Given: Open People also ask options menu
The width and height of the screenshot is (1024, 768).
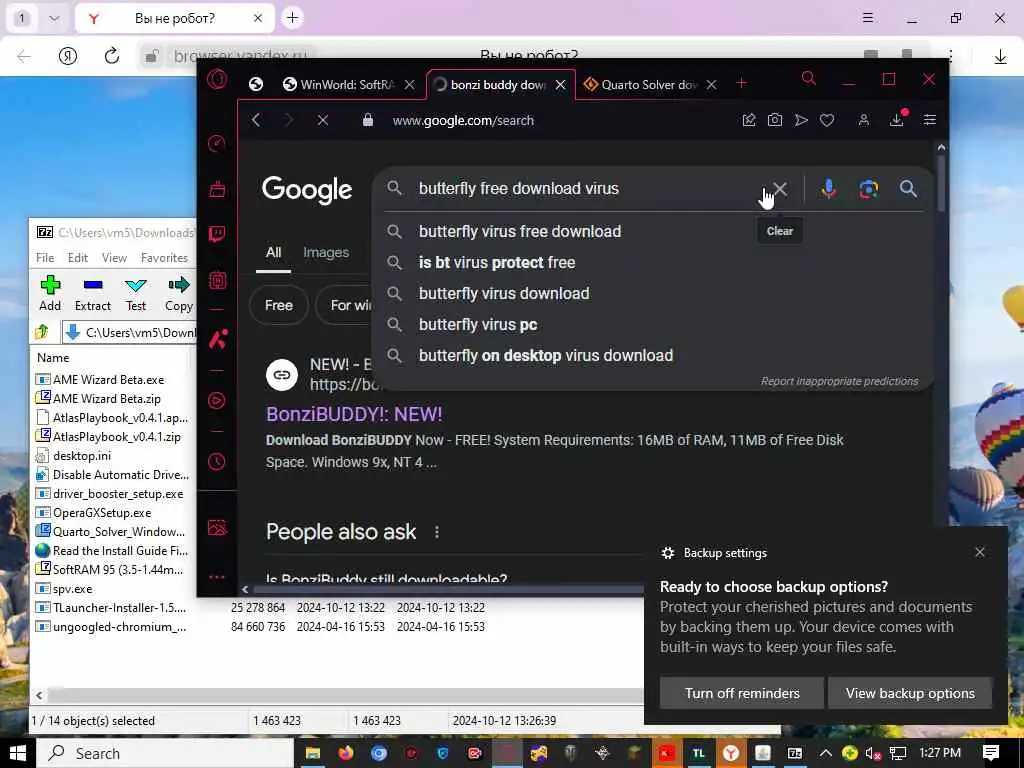Looking at the screenshot, I should pyautogui.click(x=437, y=532).
